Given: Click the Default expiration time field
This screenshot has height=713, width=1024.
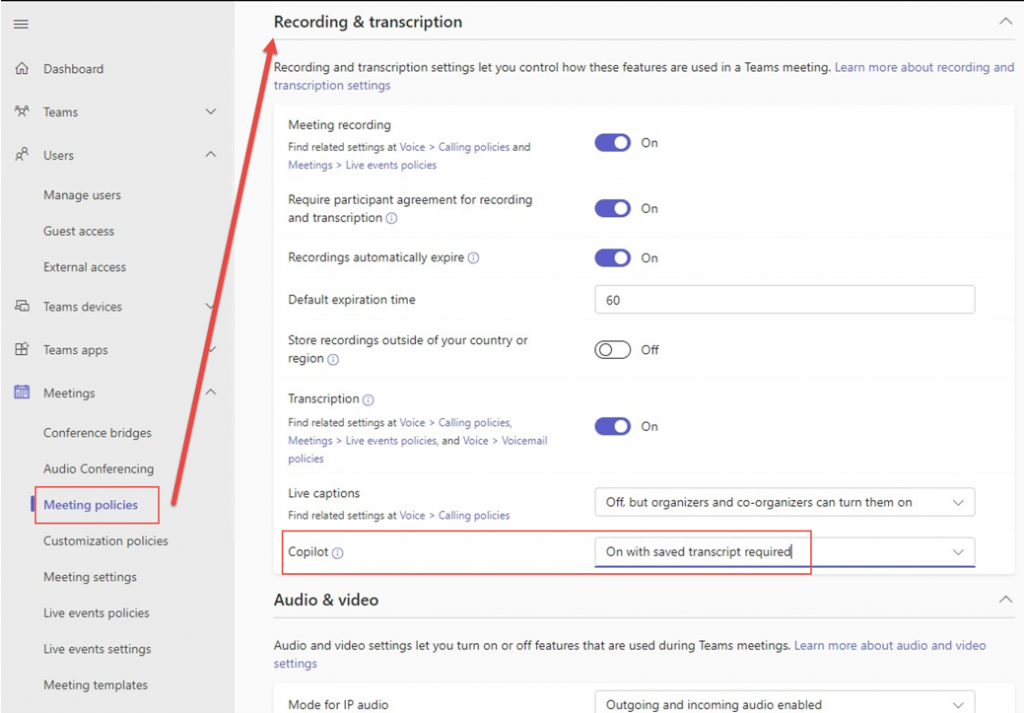Looking at the screenshot, I should [x=784, y=300].
